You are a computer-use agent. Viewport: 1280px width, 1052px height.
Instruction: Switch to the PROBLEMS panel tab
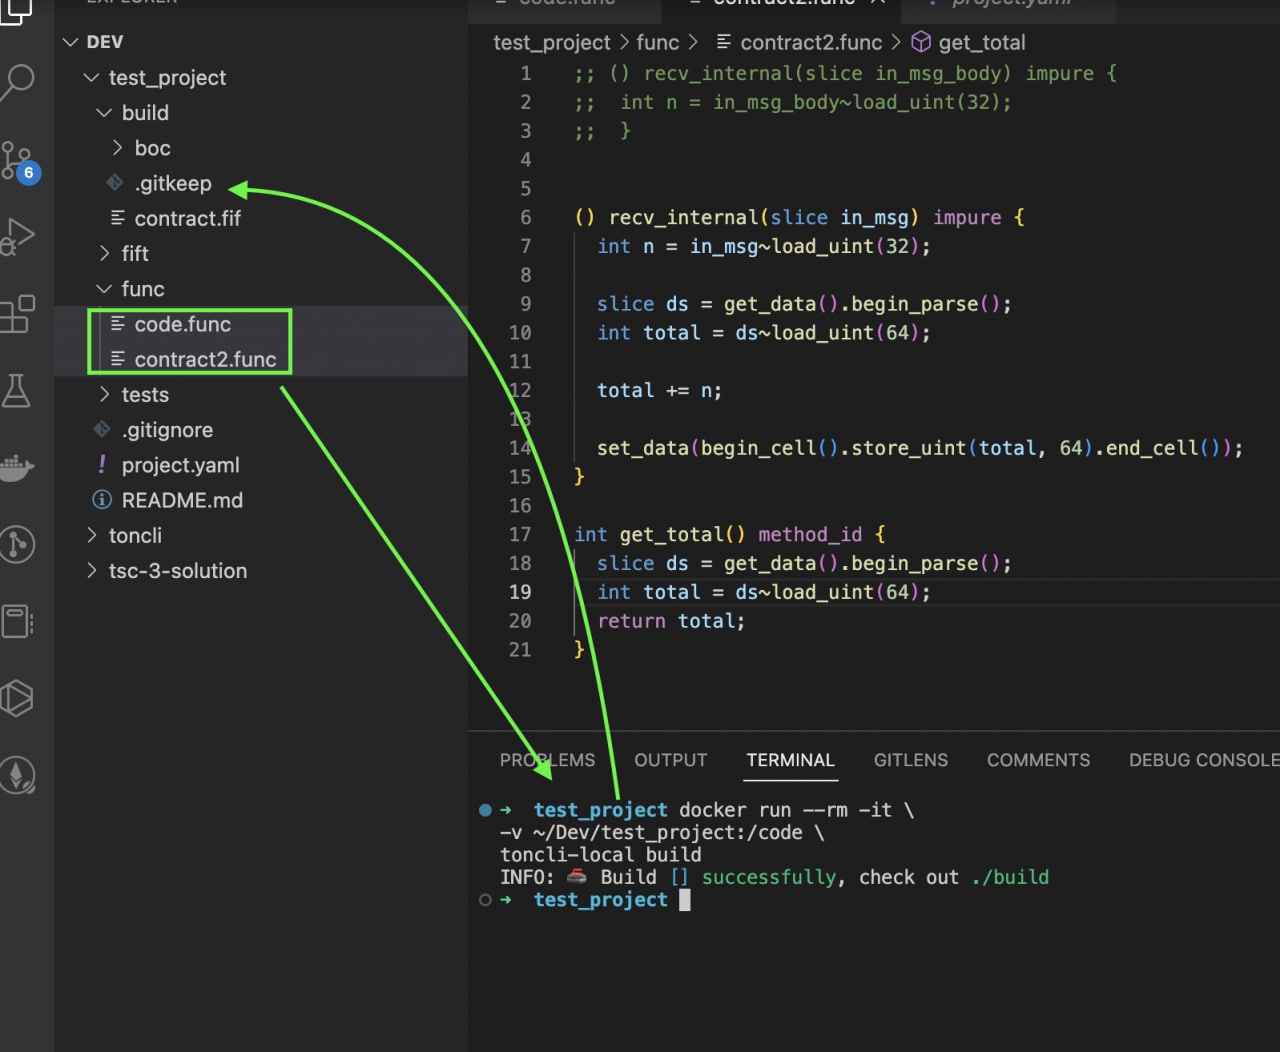coord(547,760)
